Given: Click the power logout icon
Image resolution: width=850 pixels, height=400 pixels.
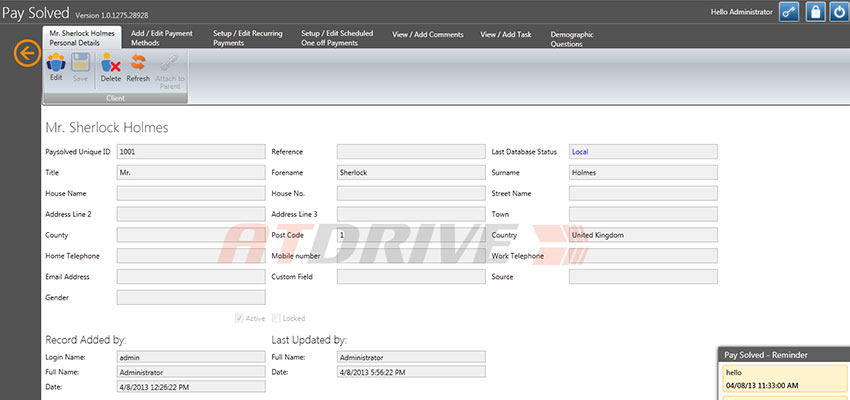Looking at the screenshot, I should point(840,11).
